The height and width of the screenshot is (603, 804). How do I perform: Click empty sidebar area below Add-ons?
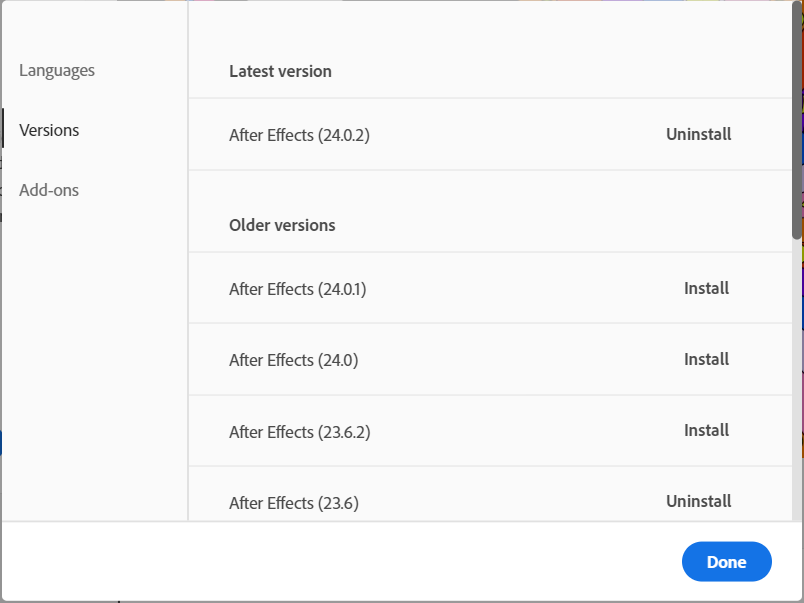[94, 360]
